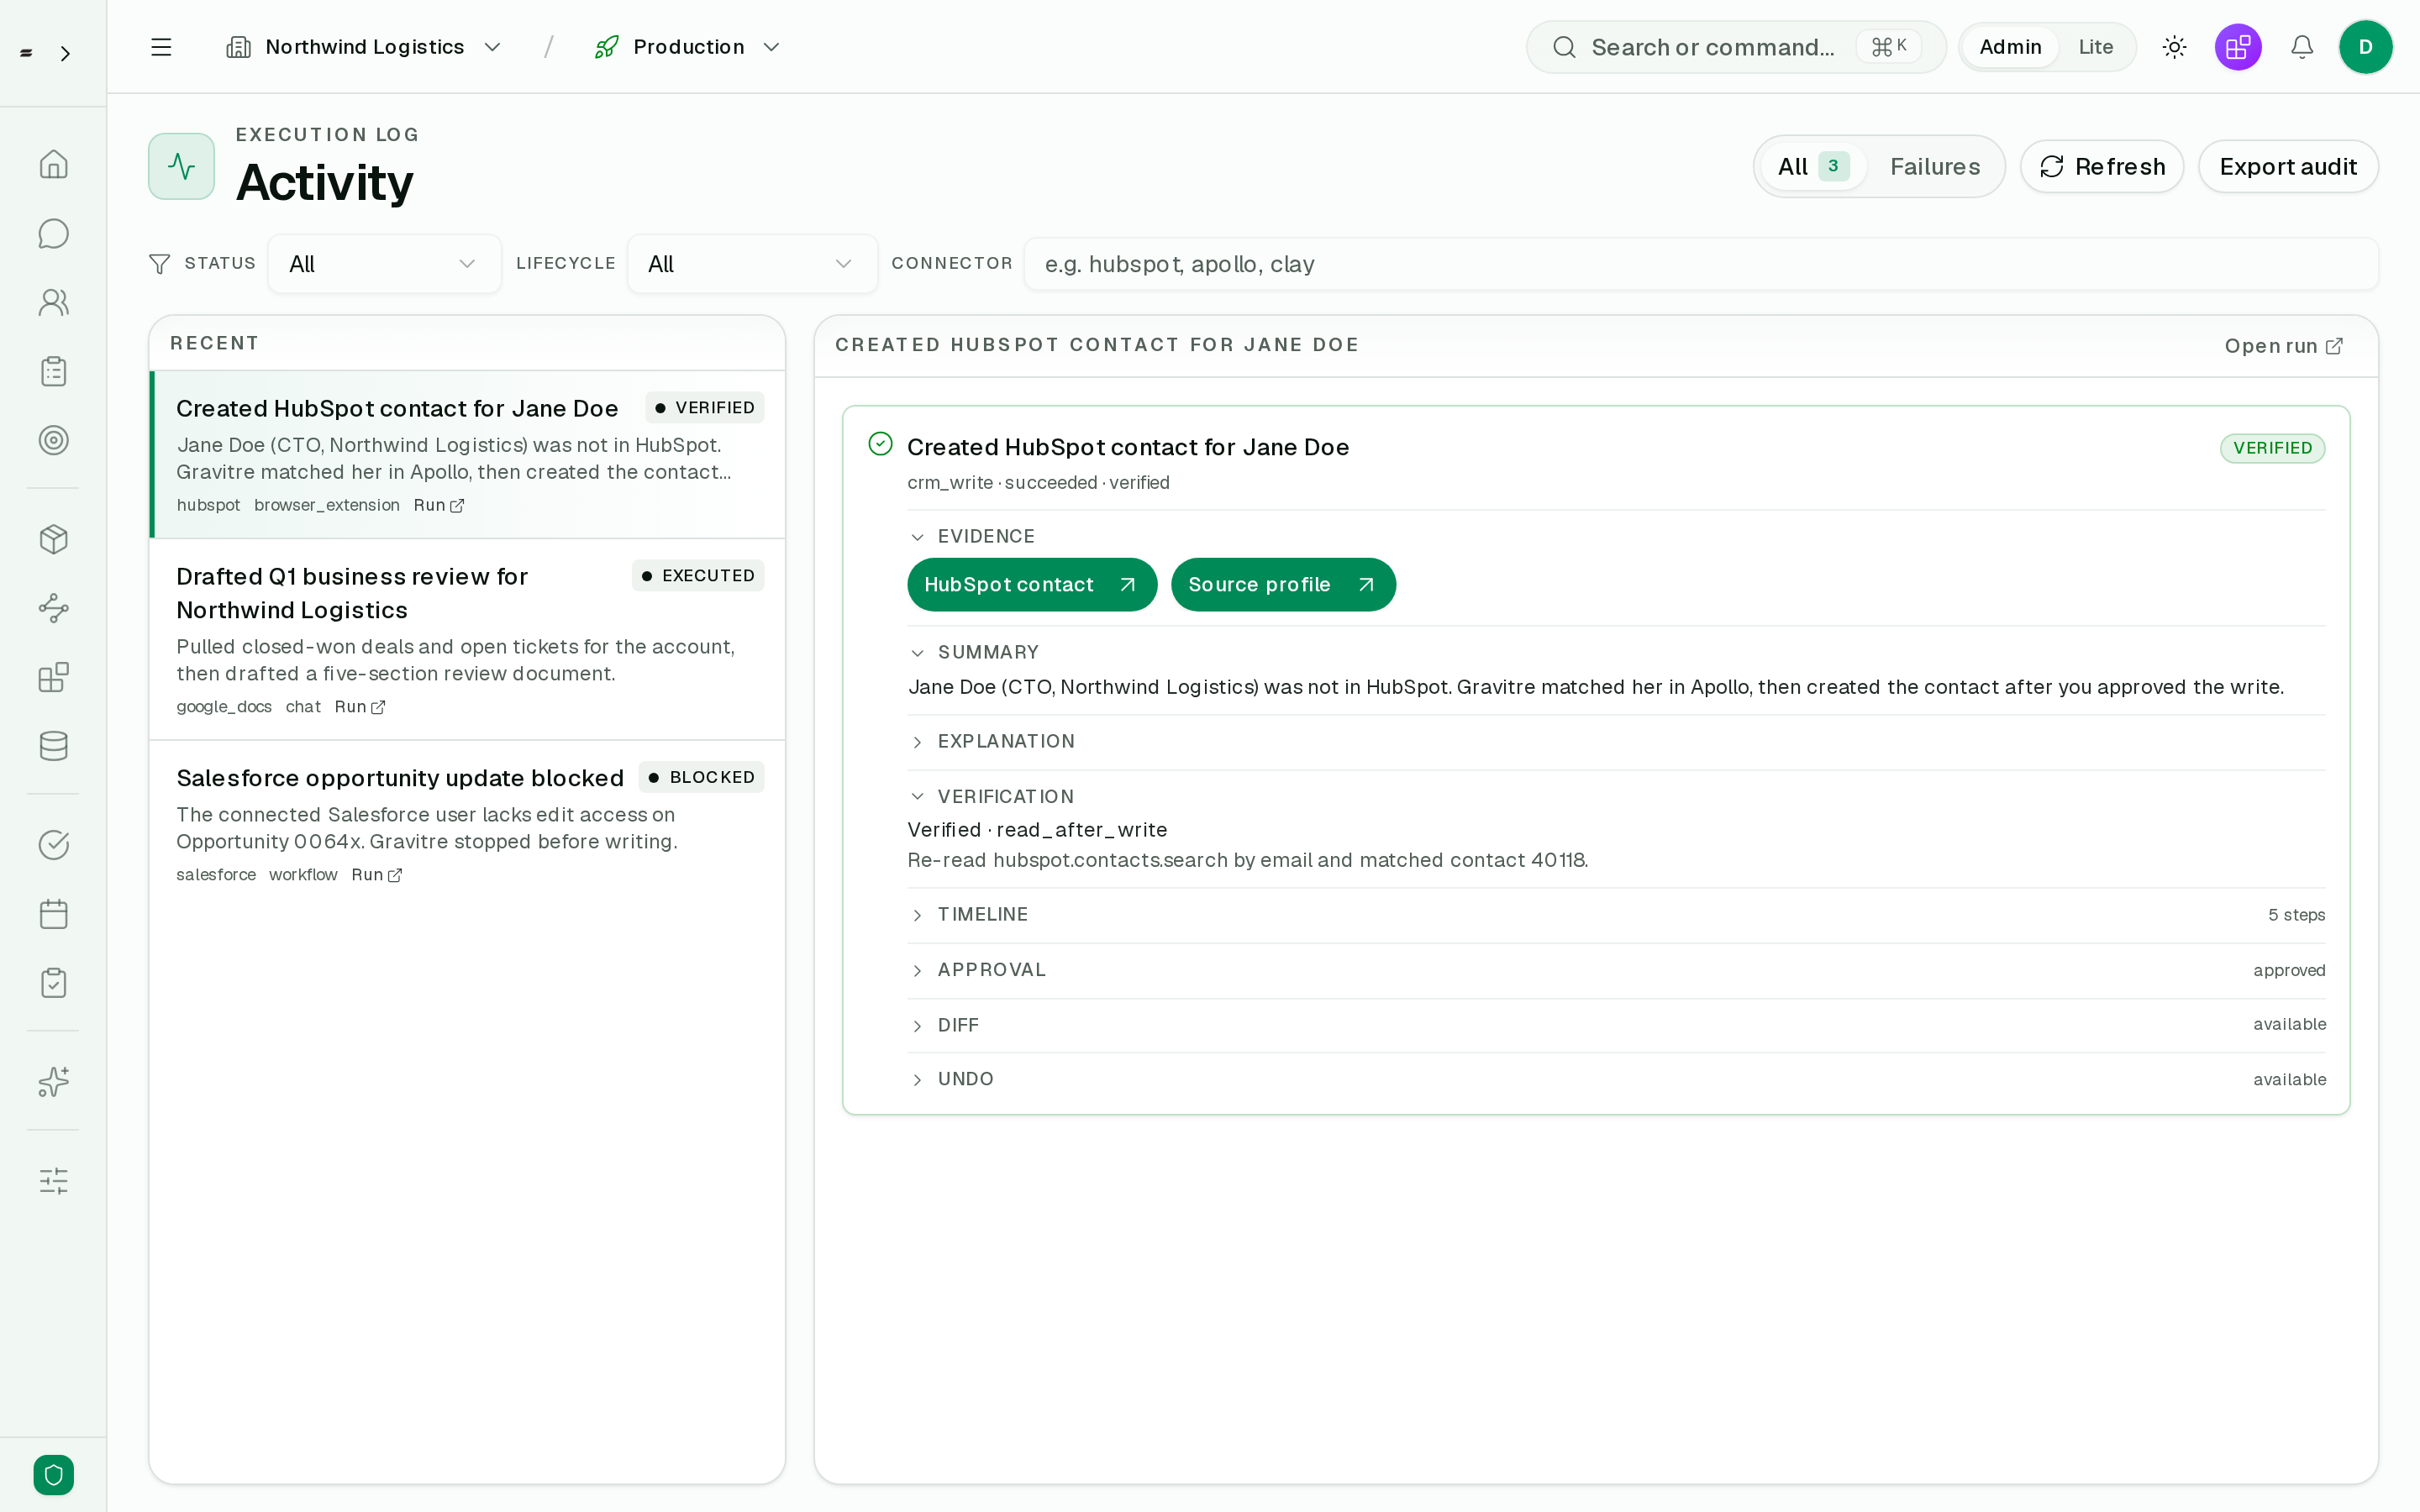Click the salesforce connector tag
This screenshot has width=2420, height=1512.
216,875
